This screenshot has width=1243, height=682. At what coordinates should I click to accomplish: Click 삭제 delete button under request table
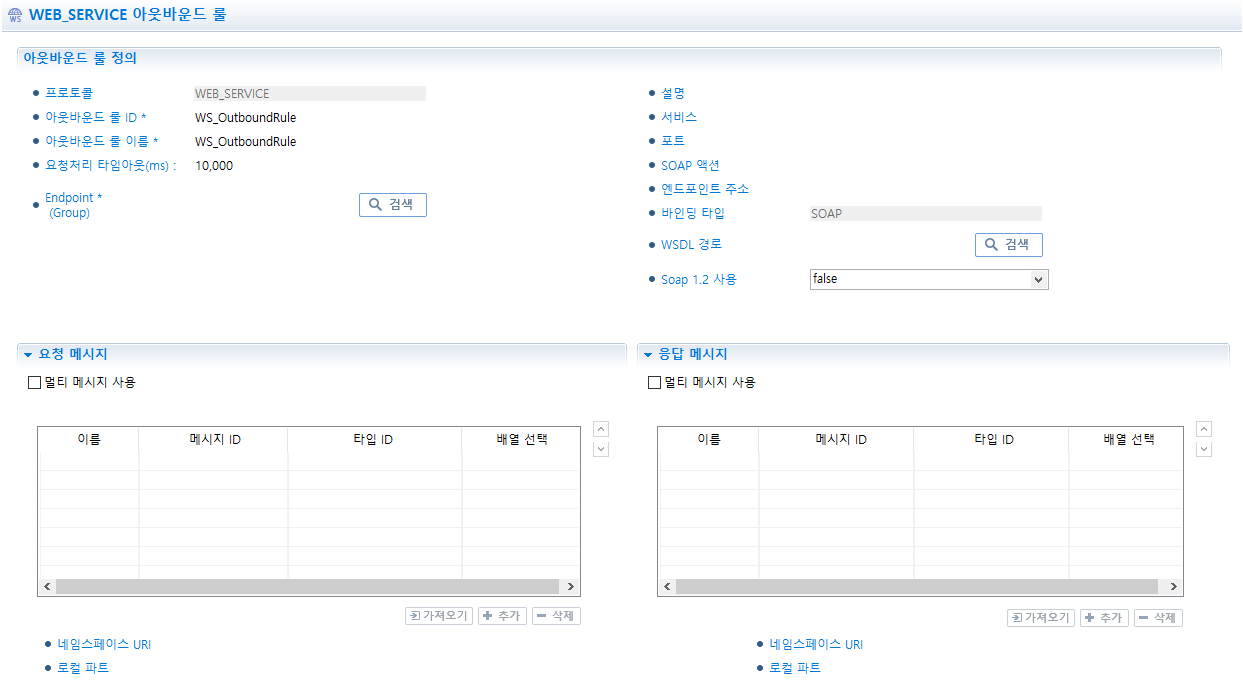click(x=556, y=616)
